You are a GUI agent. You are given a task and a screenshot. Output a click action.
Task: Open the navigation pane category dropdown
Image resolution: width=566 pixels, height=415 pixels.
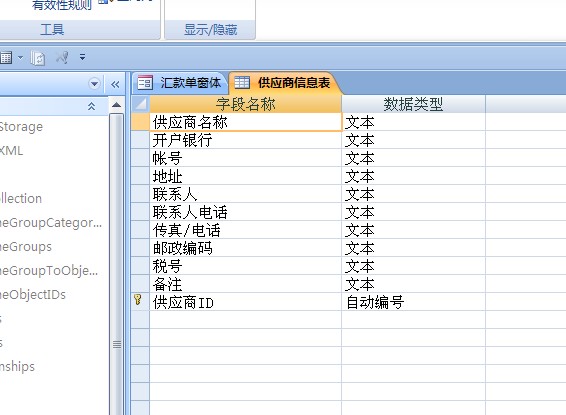(x=94, y=84)
